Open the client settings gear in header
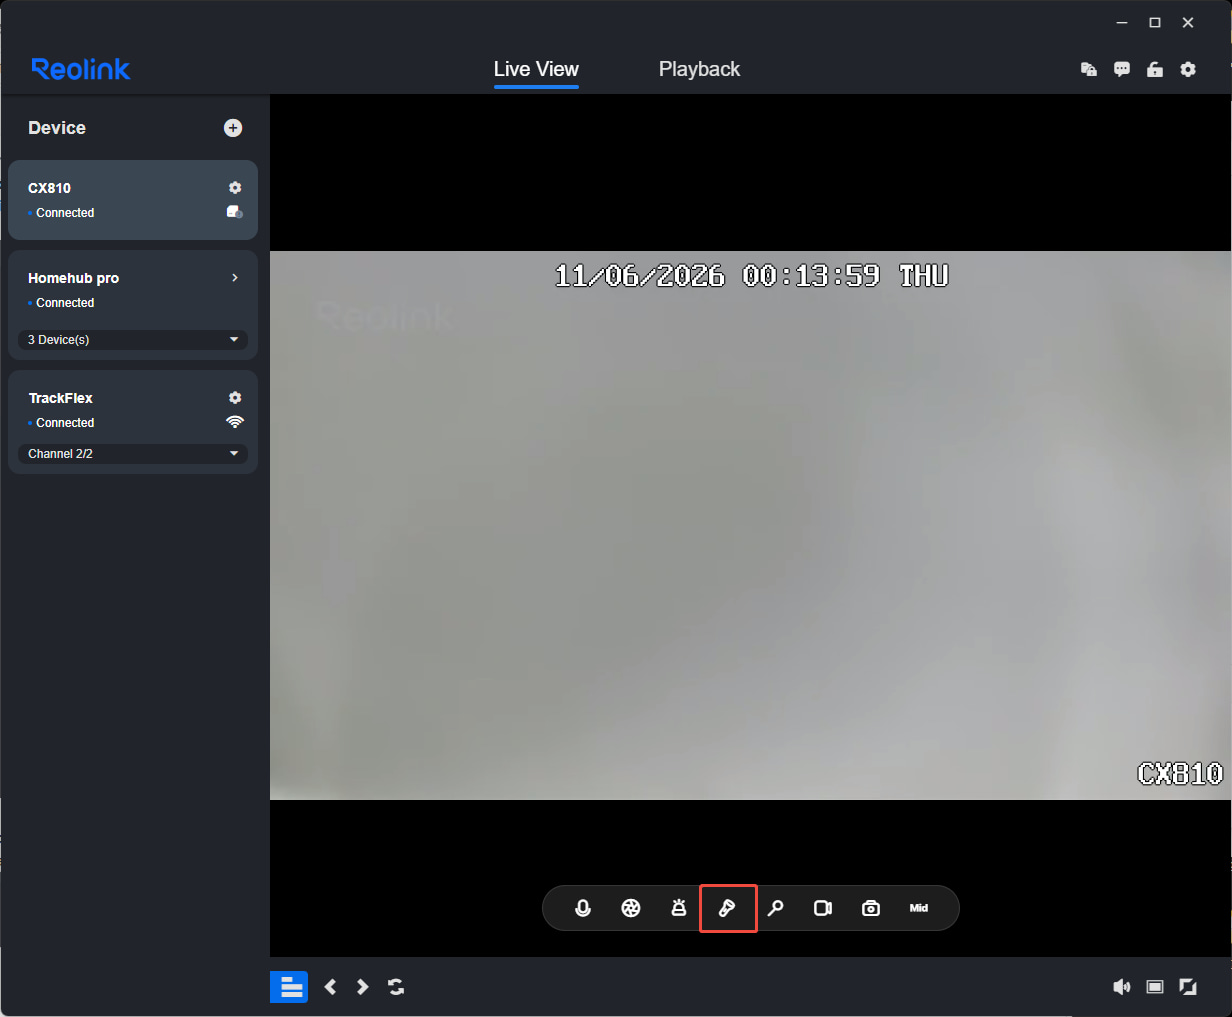This screenshot has width=1232, height=1017. coord(1188,69)
